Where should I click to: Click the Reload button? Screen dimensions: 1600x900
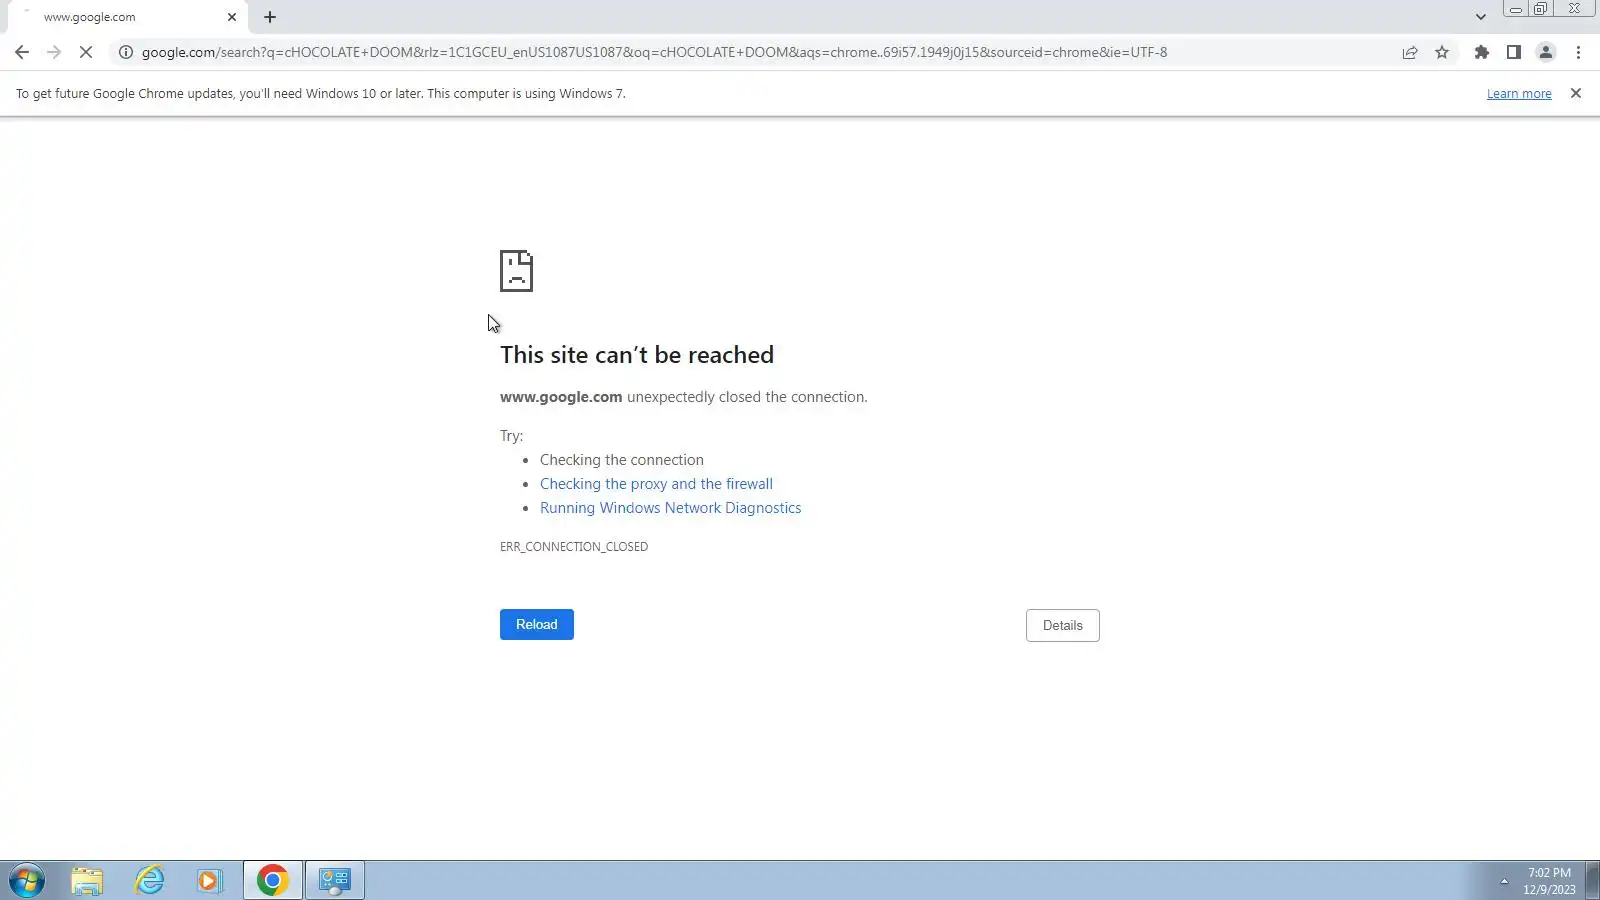(x=537, y=624)
